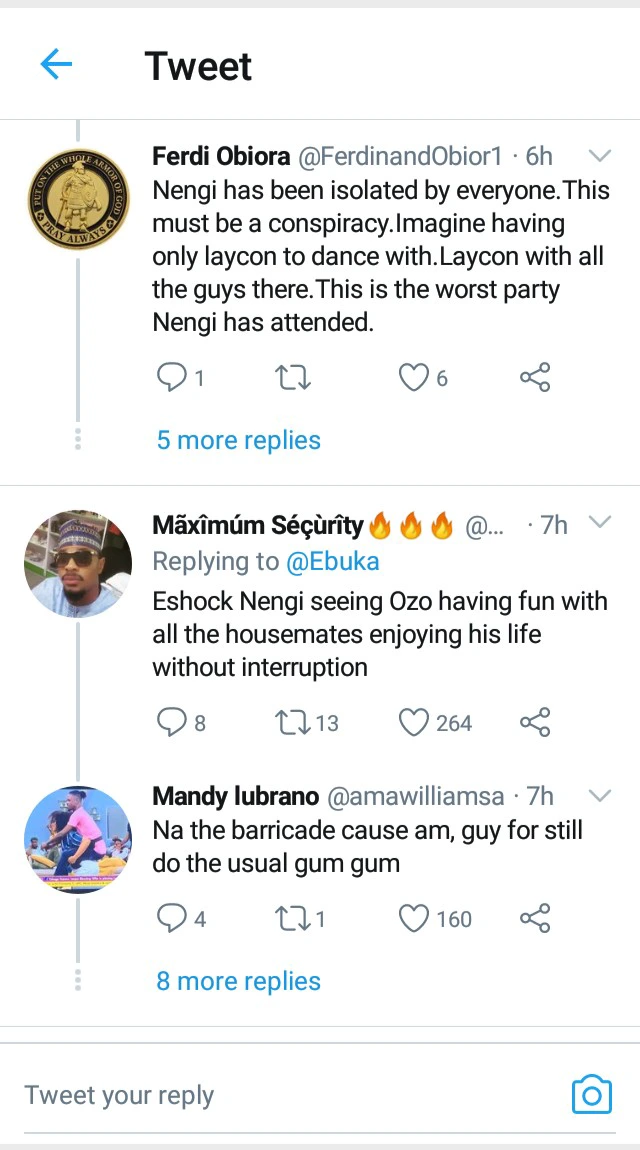This screenshot has width=640, height=1150.
Task: Open options chevron on Mandy lubrano's tweet
Action: tap(600, 796)
